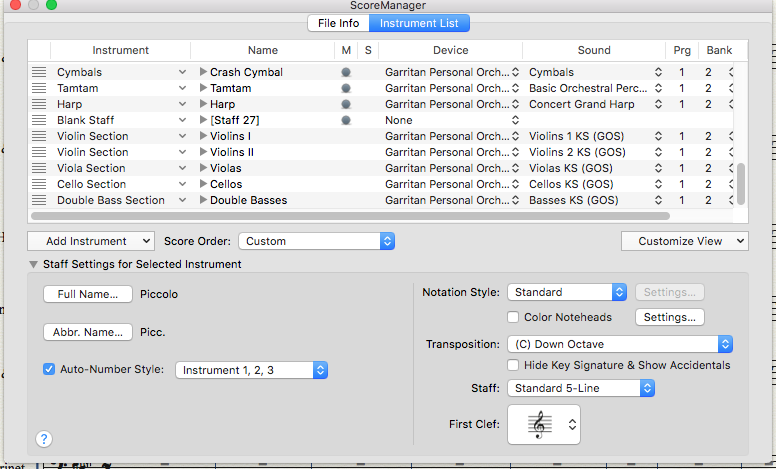The image size is (776, 469).
Task: Uncheck the Auto-Number Style checkbox
Action: (x=49, y=369)
